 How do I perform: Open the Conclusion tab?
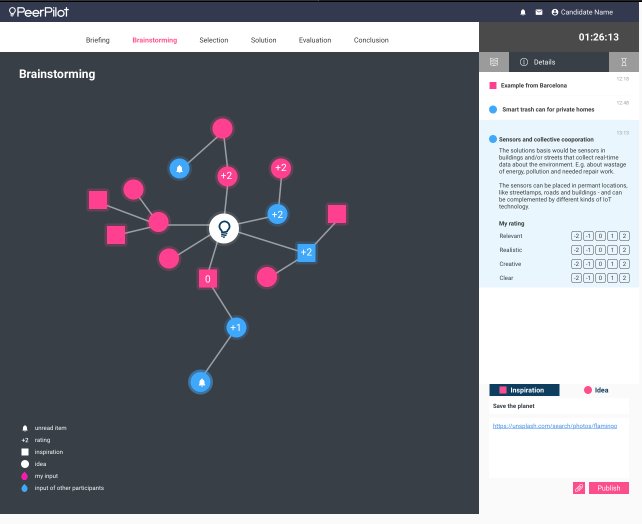click(371, 40)
